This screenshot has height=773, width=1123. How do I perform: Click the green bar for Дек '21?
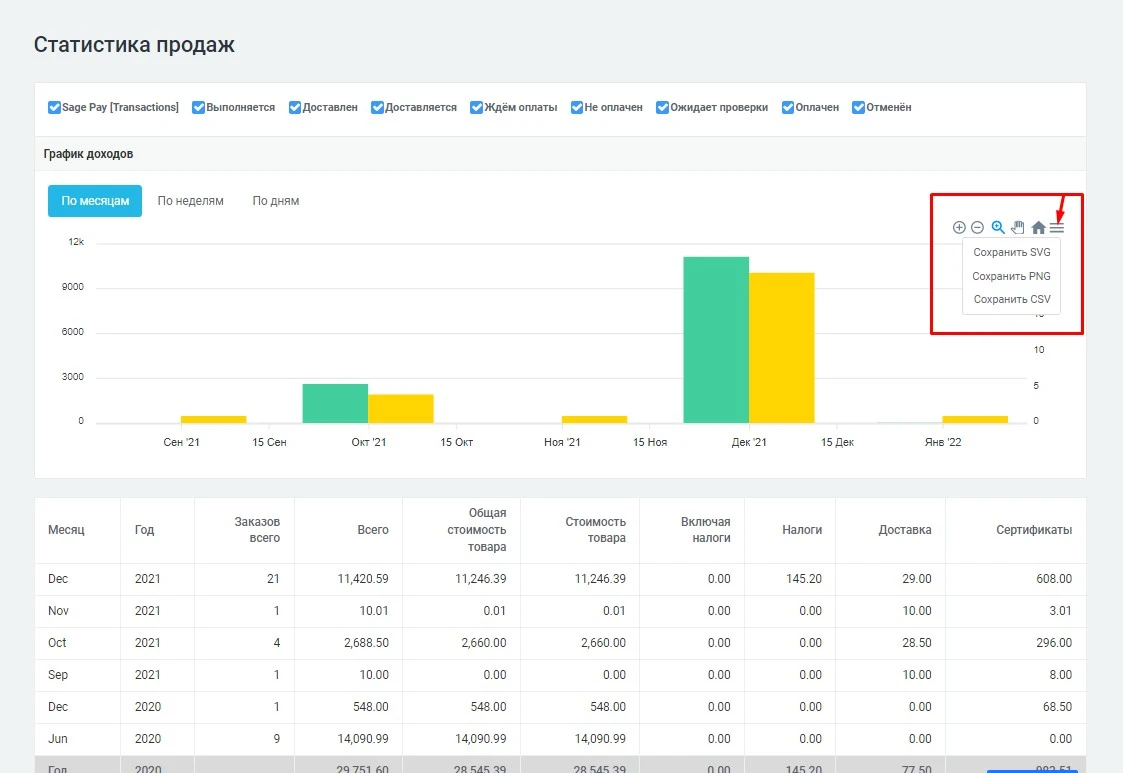point(716,340)
